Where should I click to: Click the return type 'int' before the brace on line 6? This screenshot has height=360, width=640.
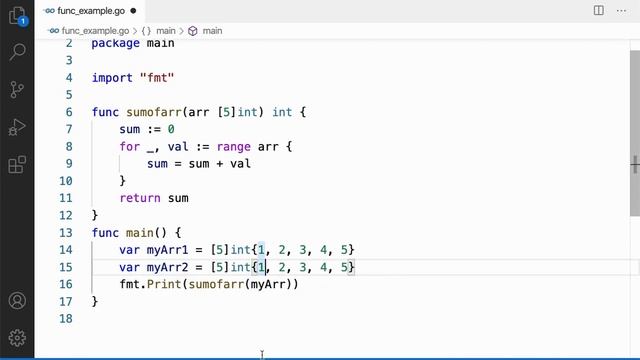pos(282,112)
